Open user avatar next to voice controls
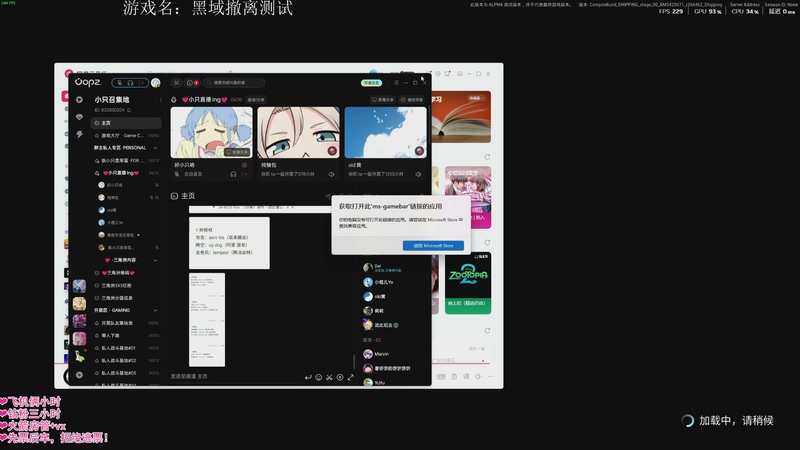 click(156, 83)
